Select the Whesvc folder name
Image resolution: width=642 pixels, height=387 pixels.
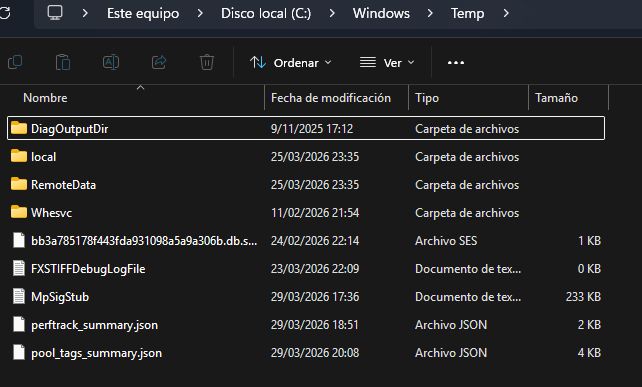point(52,213)
